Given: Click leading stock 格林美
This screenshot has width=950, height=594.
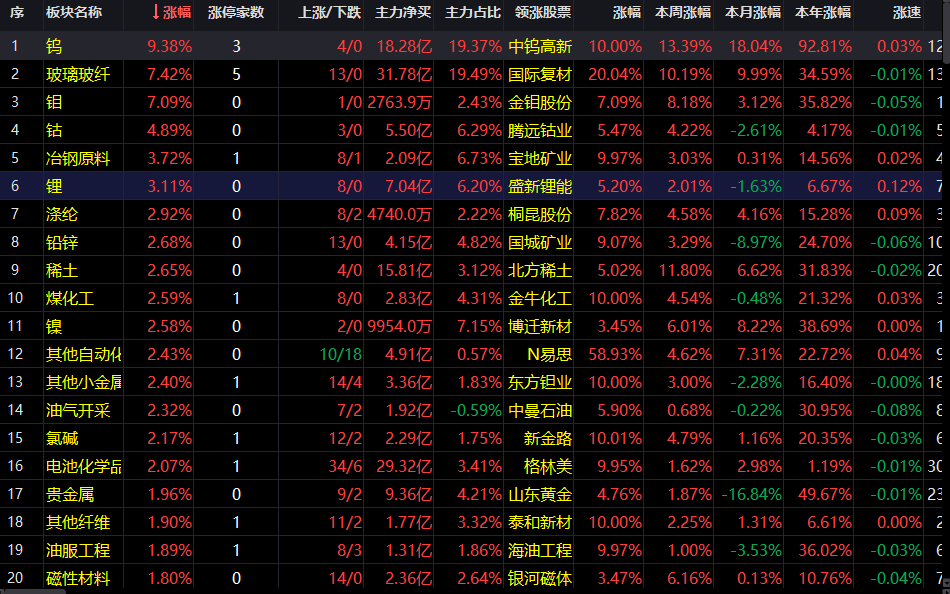Looking at the screenshot, I should [548, 466].
